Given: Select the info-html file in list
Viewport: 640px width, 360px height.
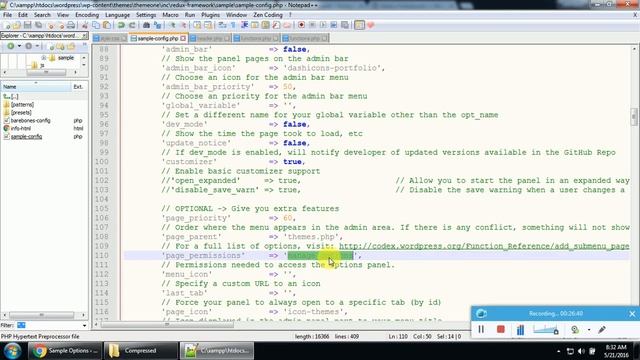Looking at the screenshot, I should pos(21,128).
